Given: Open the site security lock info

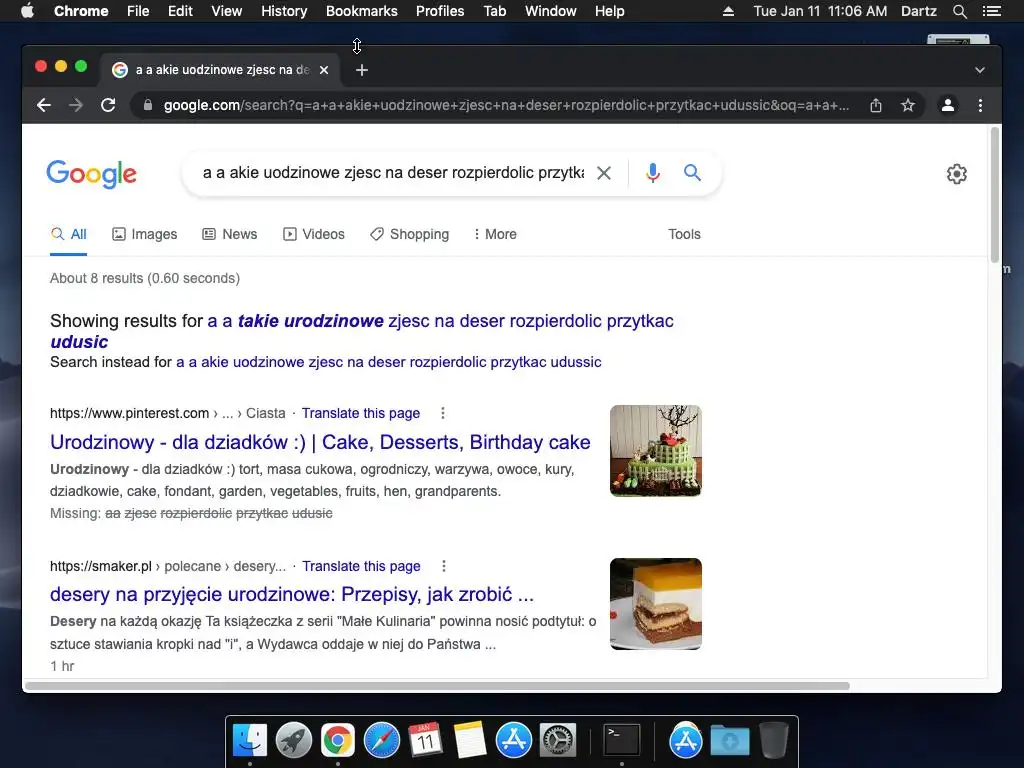Looking at the screenshot, I should [148, 105].
